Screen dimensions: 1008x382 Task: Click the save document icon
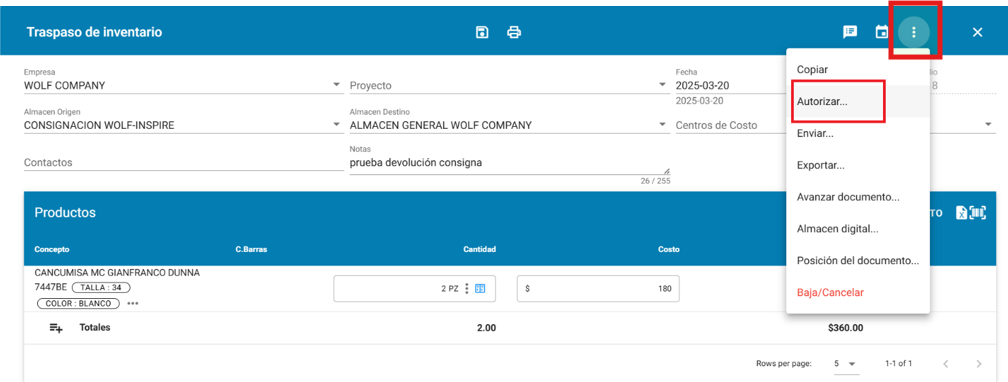[482, 32]
